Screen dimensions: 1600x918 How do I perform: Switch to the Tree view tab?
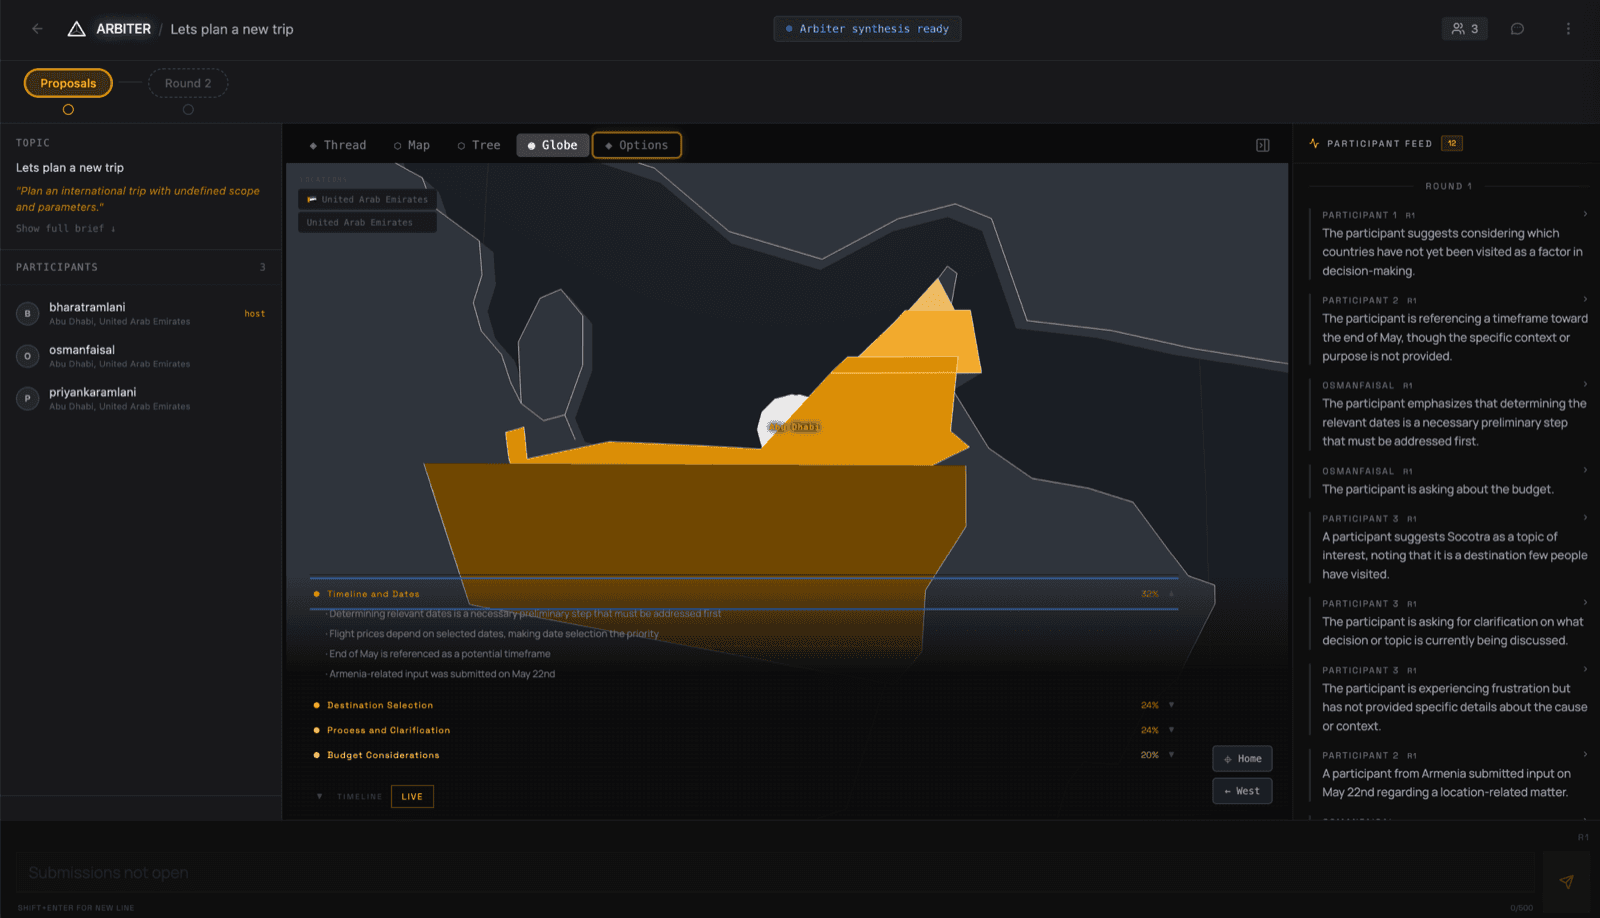coord(479,145)
